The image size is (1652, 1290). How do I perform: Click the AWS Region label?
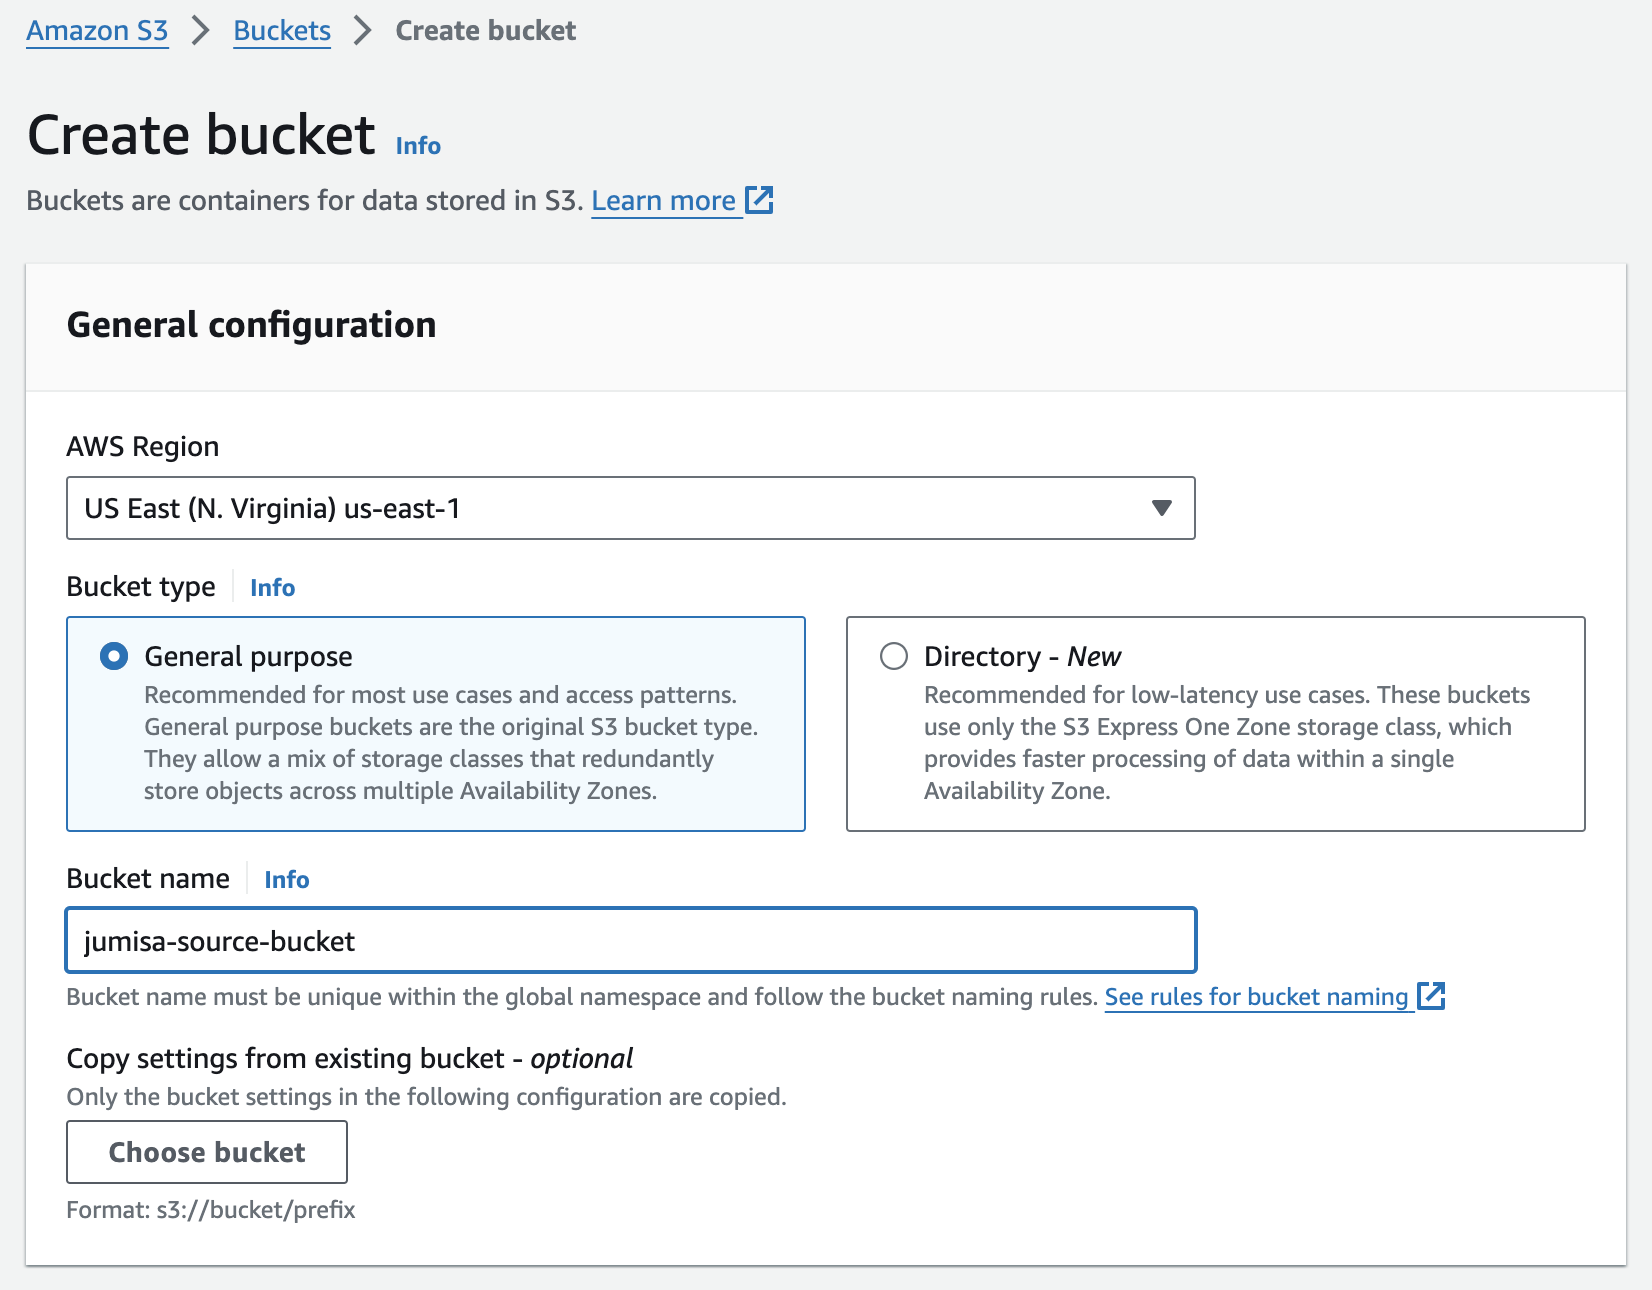coord(143,447)
